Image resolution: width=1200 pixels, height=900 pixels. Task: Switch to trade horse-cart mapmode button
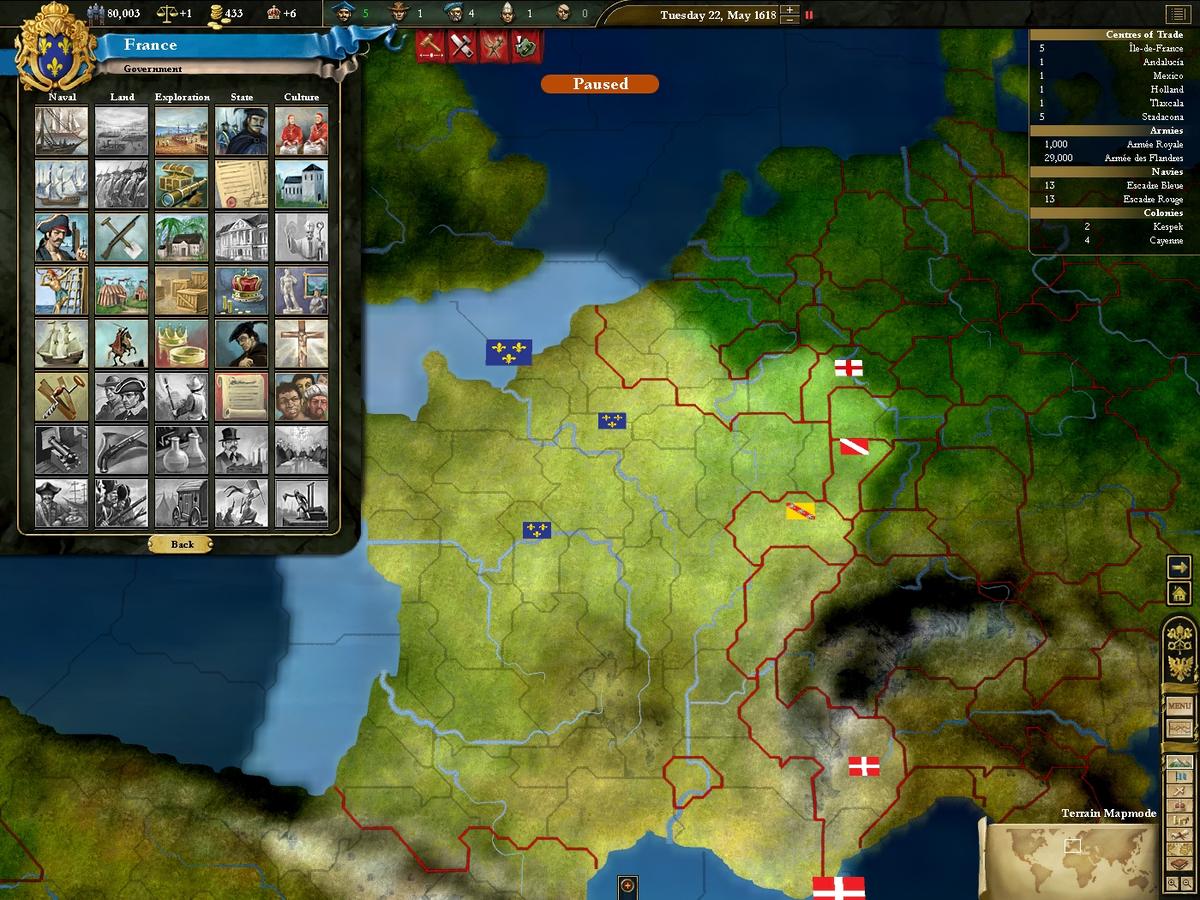point(1180,820)
